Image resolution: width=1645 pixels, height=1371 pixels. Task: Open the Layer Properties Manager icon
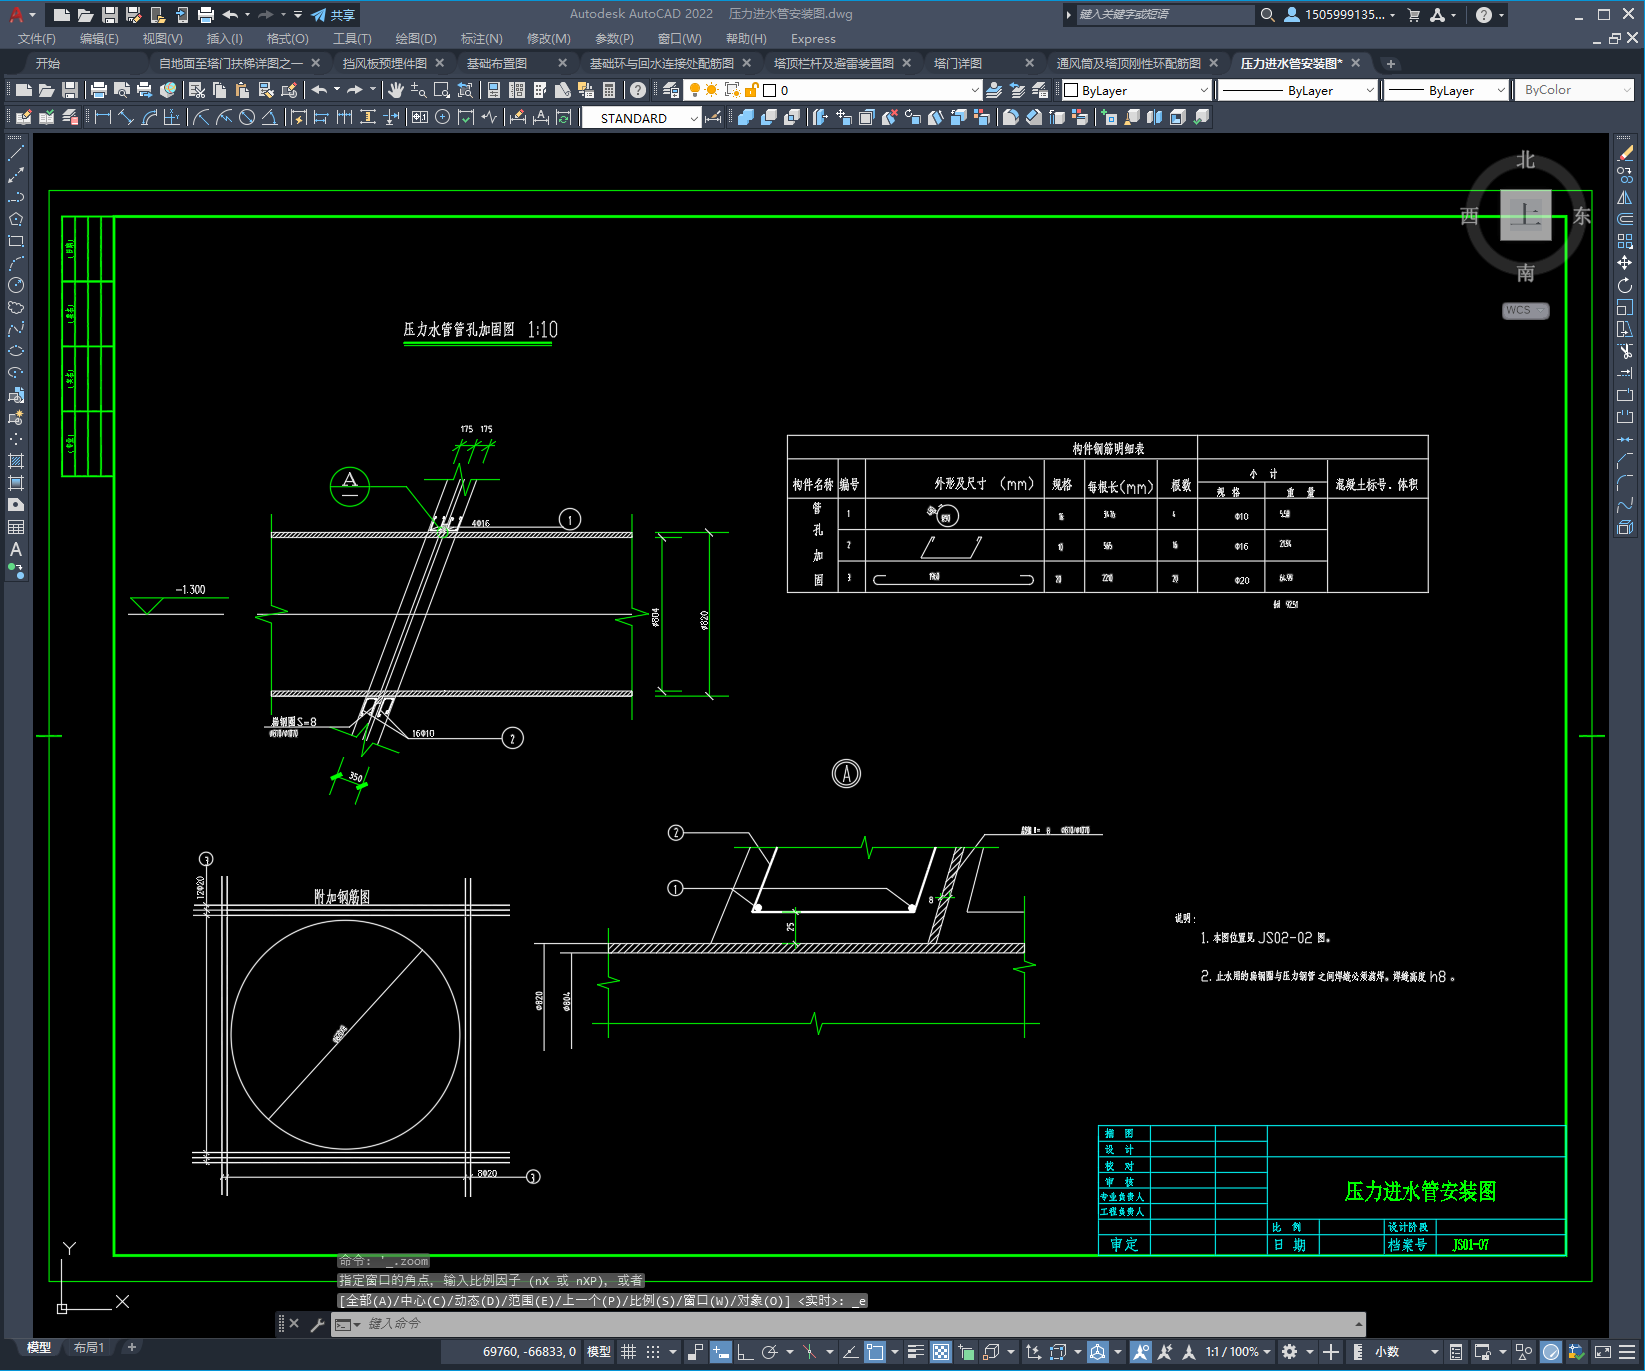(x=671, y=90)
